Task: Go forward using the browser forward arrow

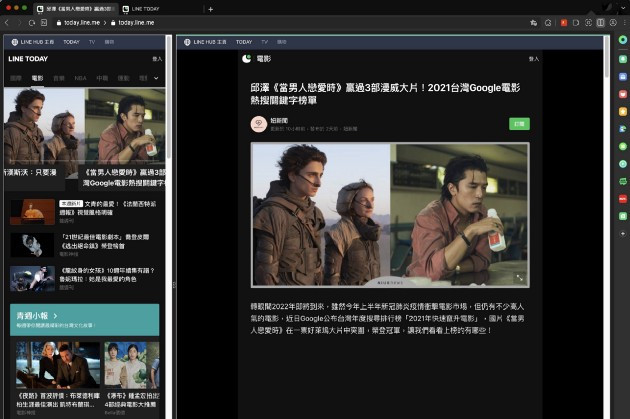Action: click(x=19, y=23)
